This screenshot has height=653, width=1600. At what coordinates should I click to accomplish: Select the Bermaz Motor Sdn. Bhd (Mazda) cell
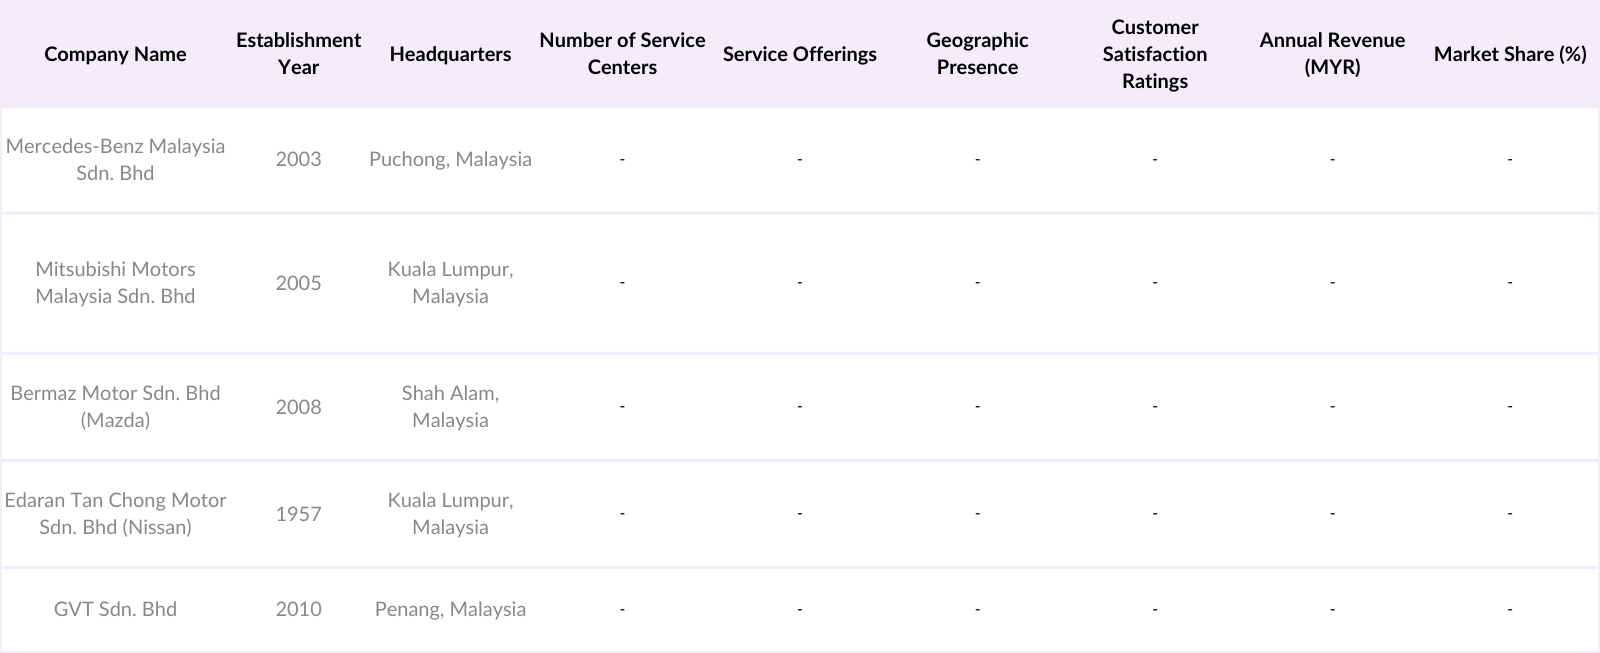(115, 407)
